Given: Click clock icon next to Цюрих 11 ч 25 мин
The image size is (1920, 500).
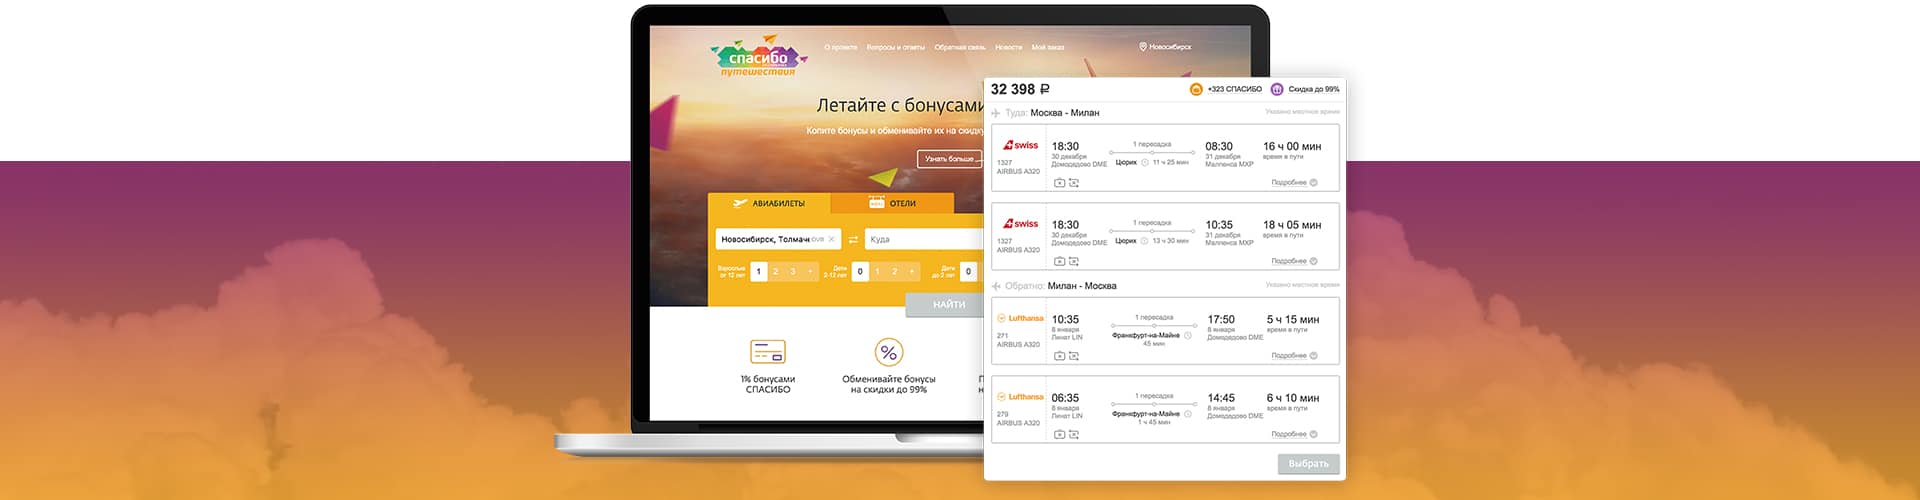Looking at the screenshot, I should point(1145,162).
